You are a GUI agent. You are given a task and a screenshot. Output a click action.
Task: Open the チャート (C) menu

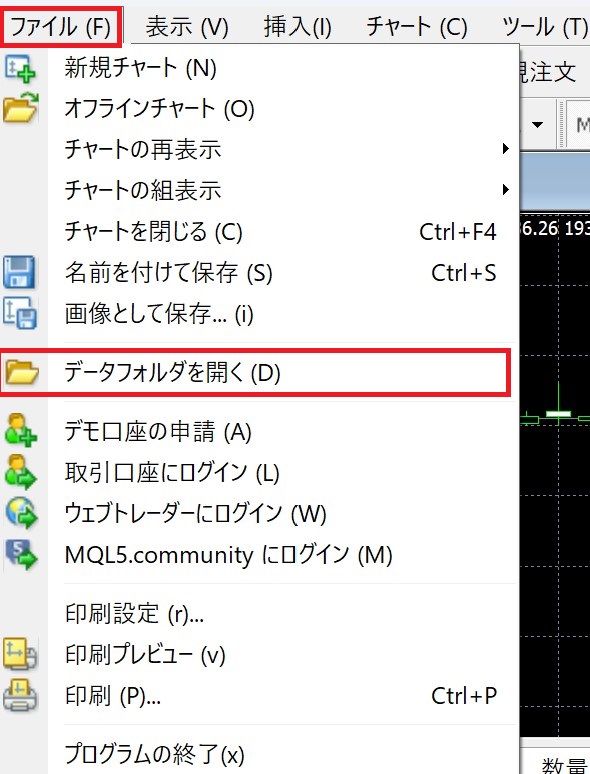pyautogui.click(x=416, y=27)
